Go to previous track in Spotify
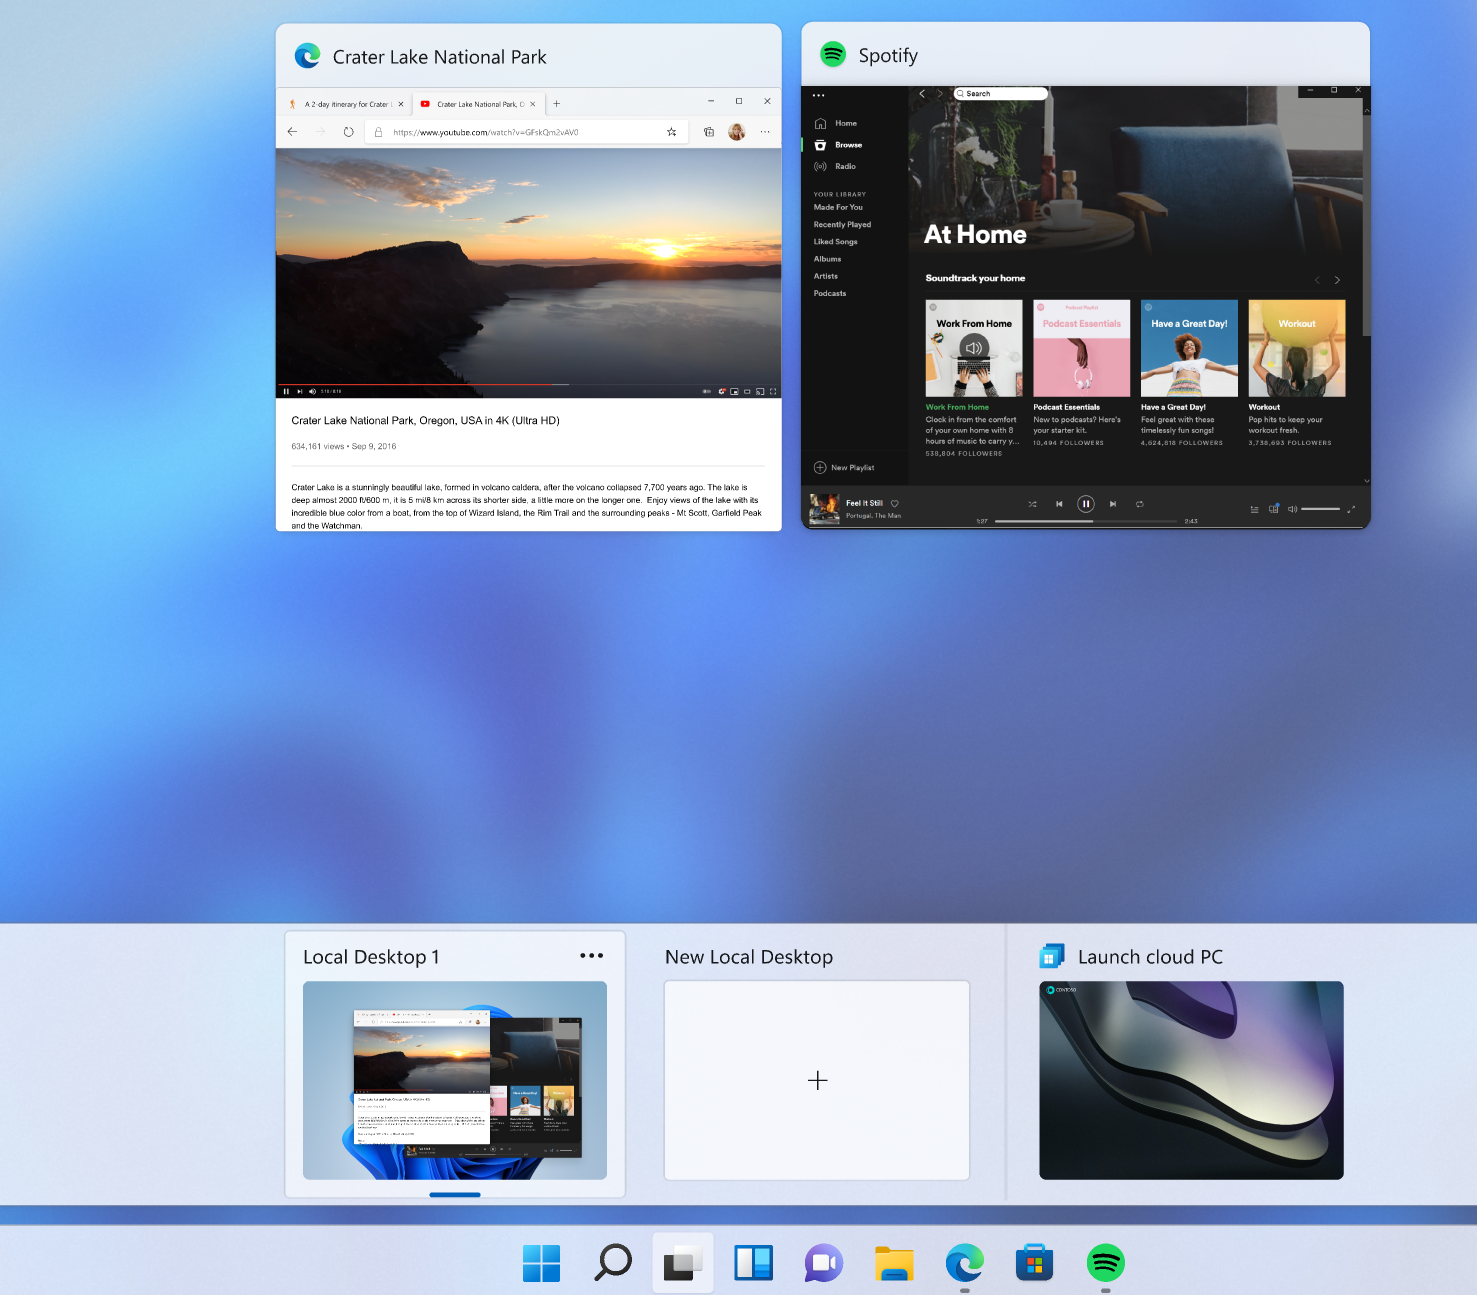The height and width of the screenshot is (1295, 1477). [1059, 504]
